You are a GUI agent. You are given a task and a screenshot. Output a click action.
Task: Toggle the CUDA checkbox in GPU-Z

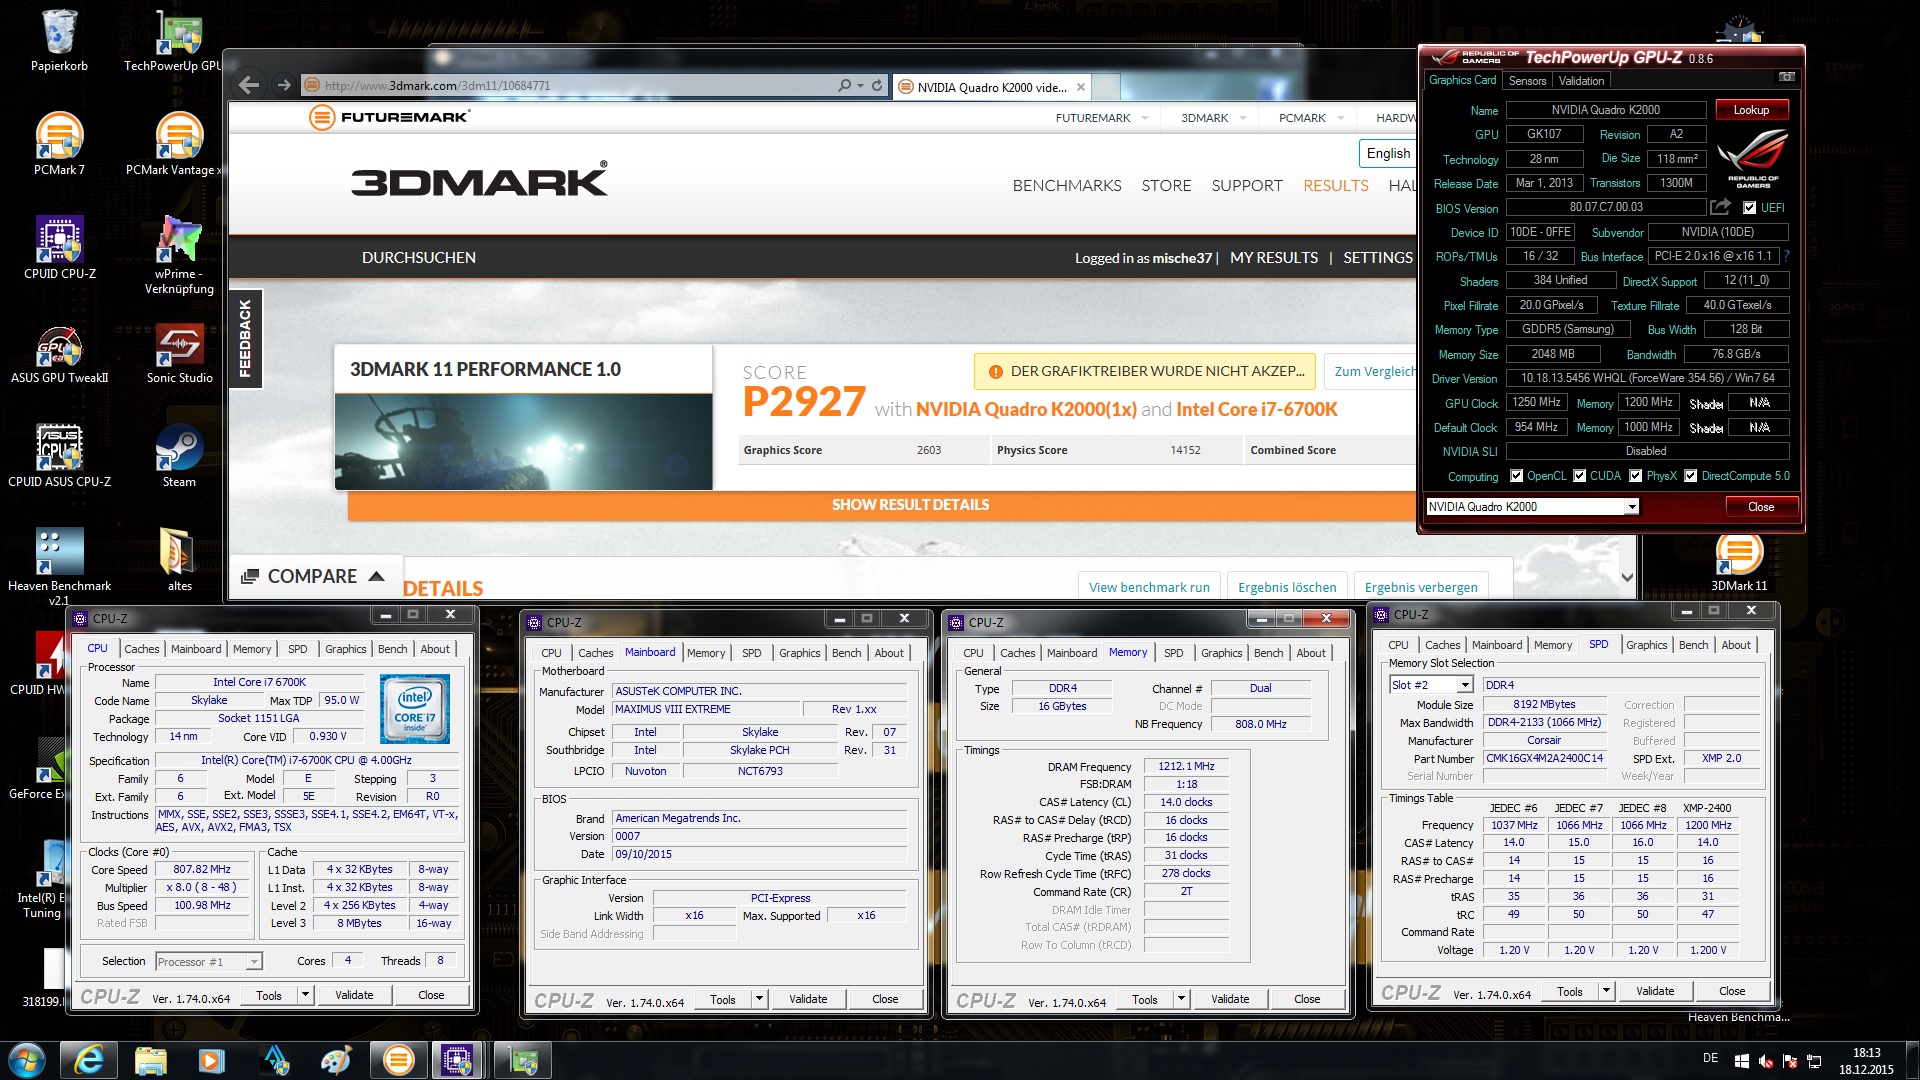(x=1580, y=476)
